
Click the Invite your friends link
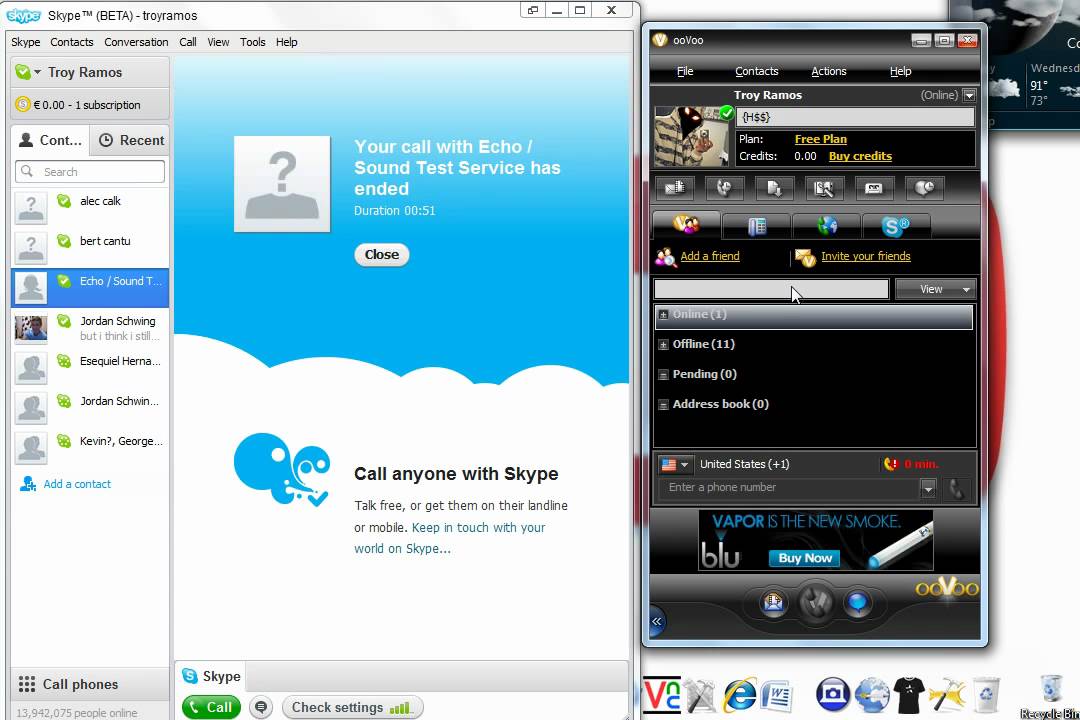pos(866,256)
